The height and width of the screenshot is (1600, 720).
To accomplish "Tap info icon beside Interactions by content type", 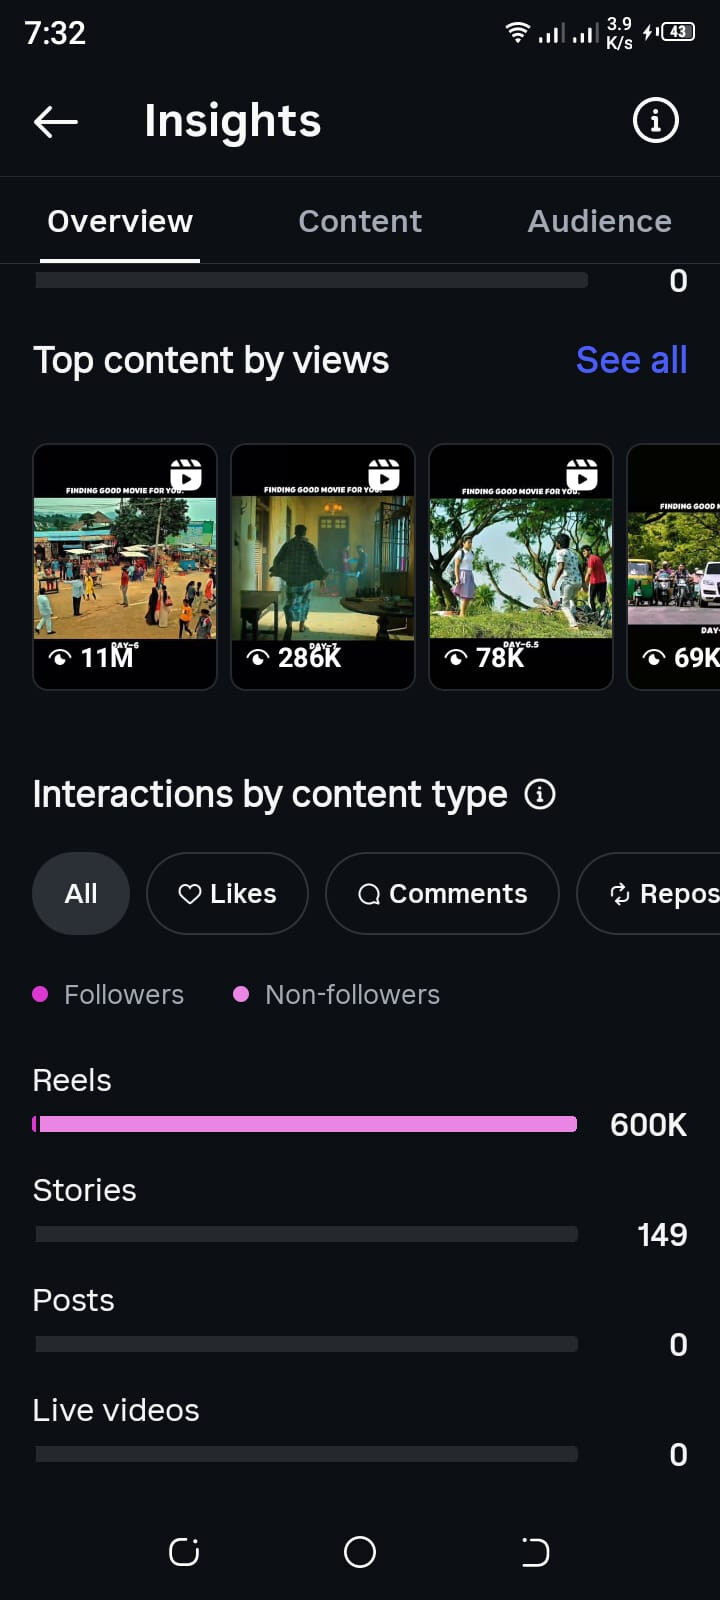I will 540,794.
